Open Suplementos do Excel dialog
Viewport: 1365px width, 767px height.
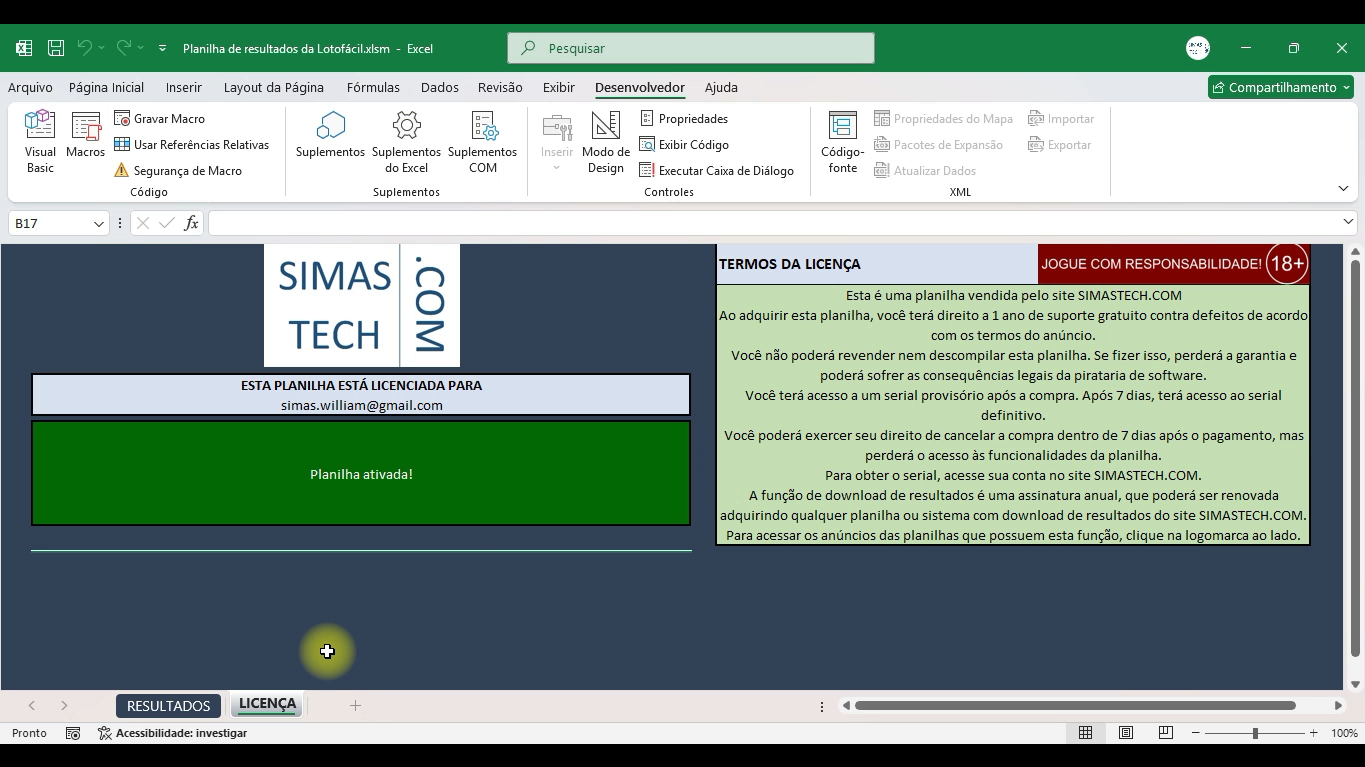tap(406, 143)
